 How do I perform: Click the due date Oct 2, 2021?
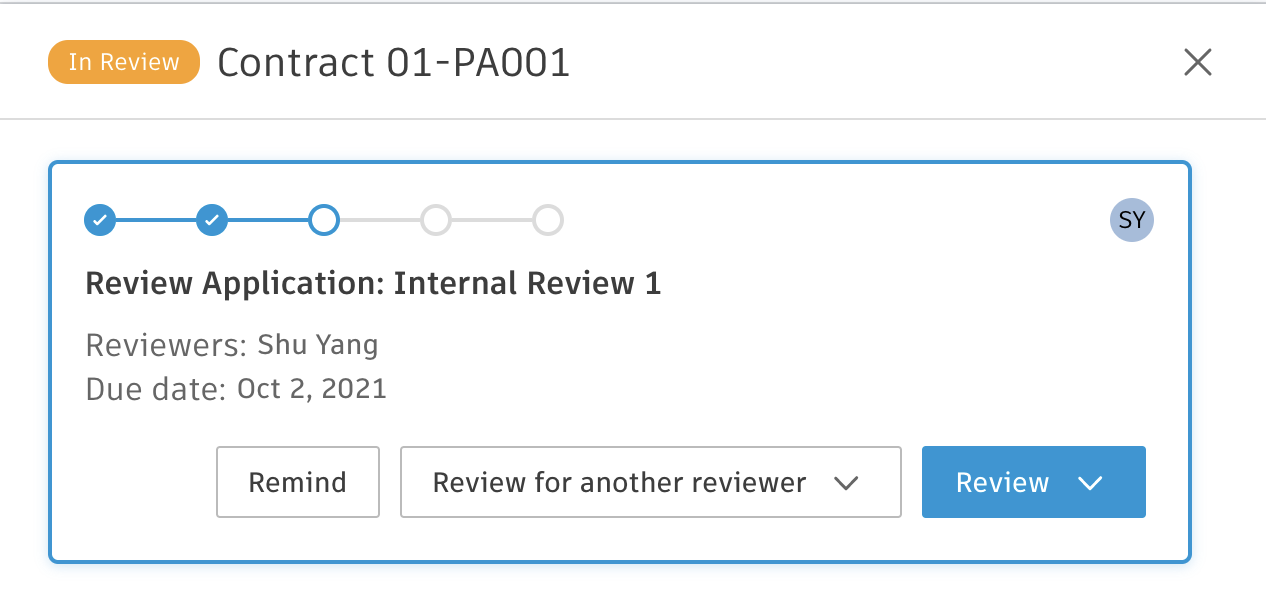311,388
